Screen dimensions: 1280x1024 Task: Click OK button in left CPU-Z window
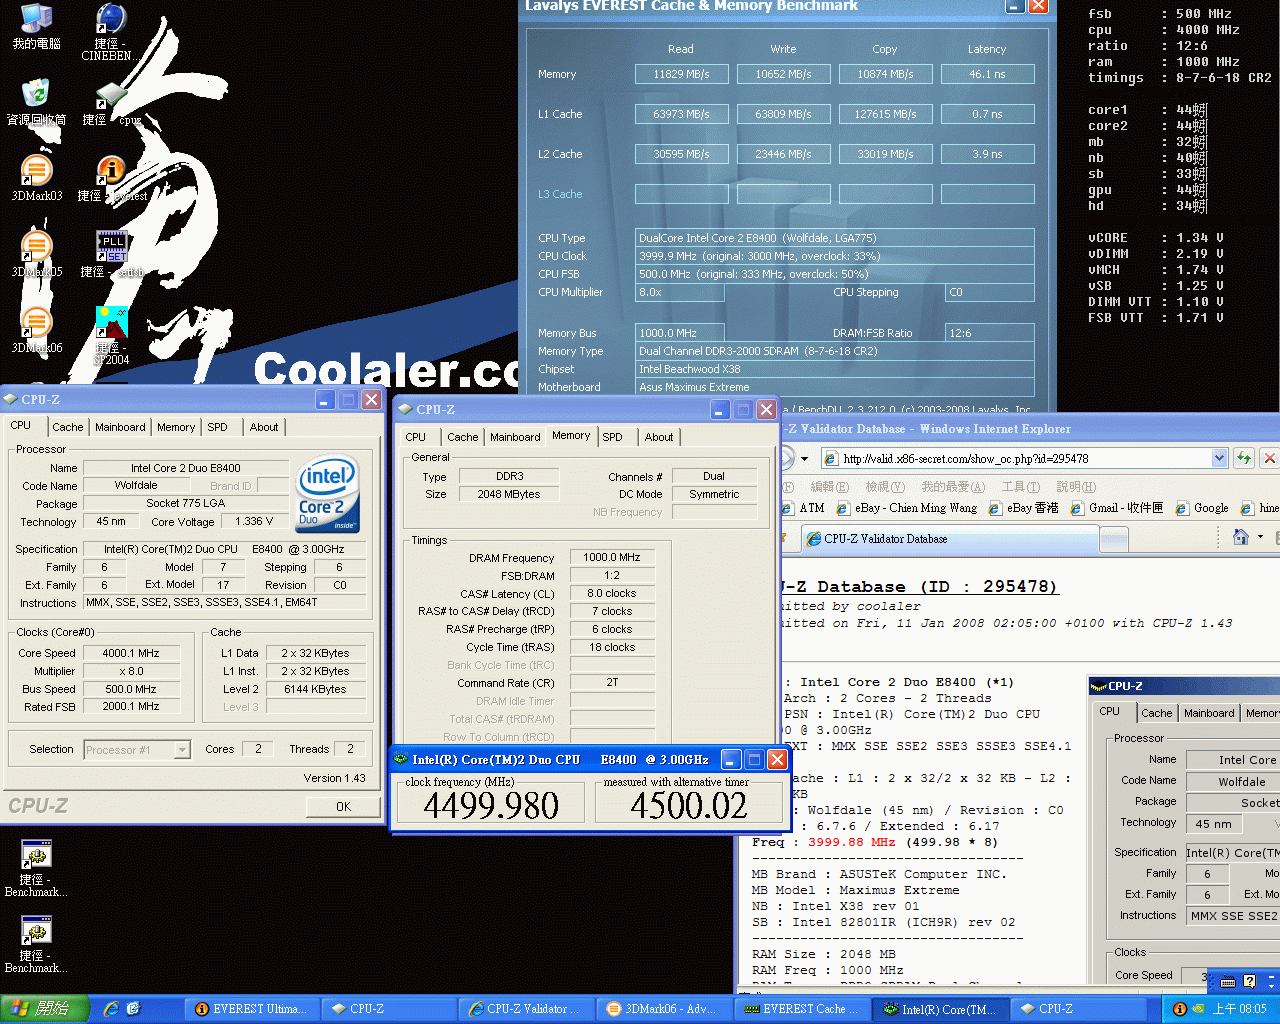[343, 806]
